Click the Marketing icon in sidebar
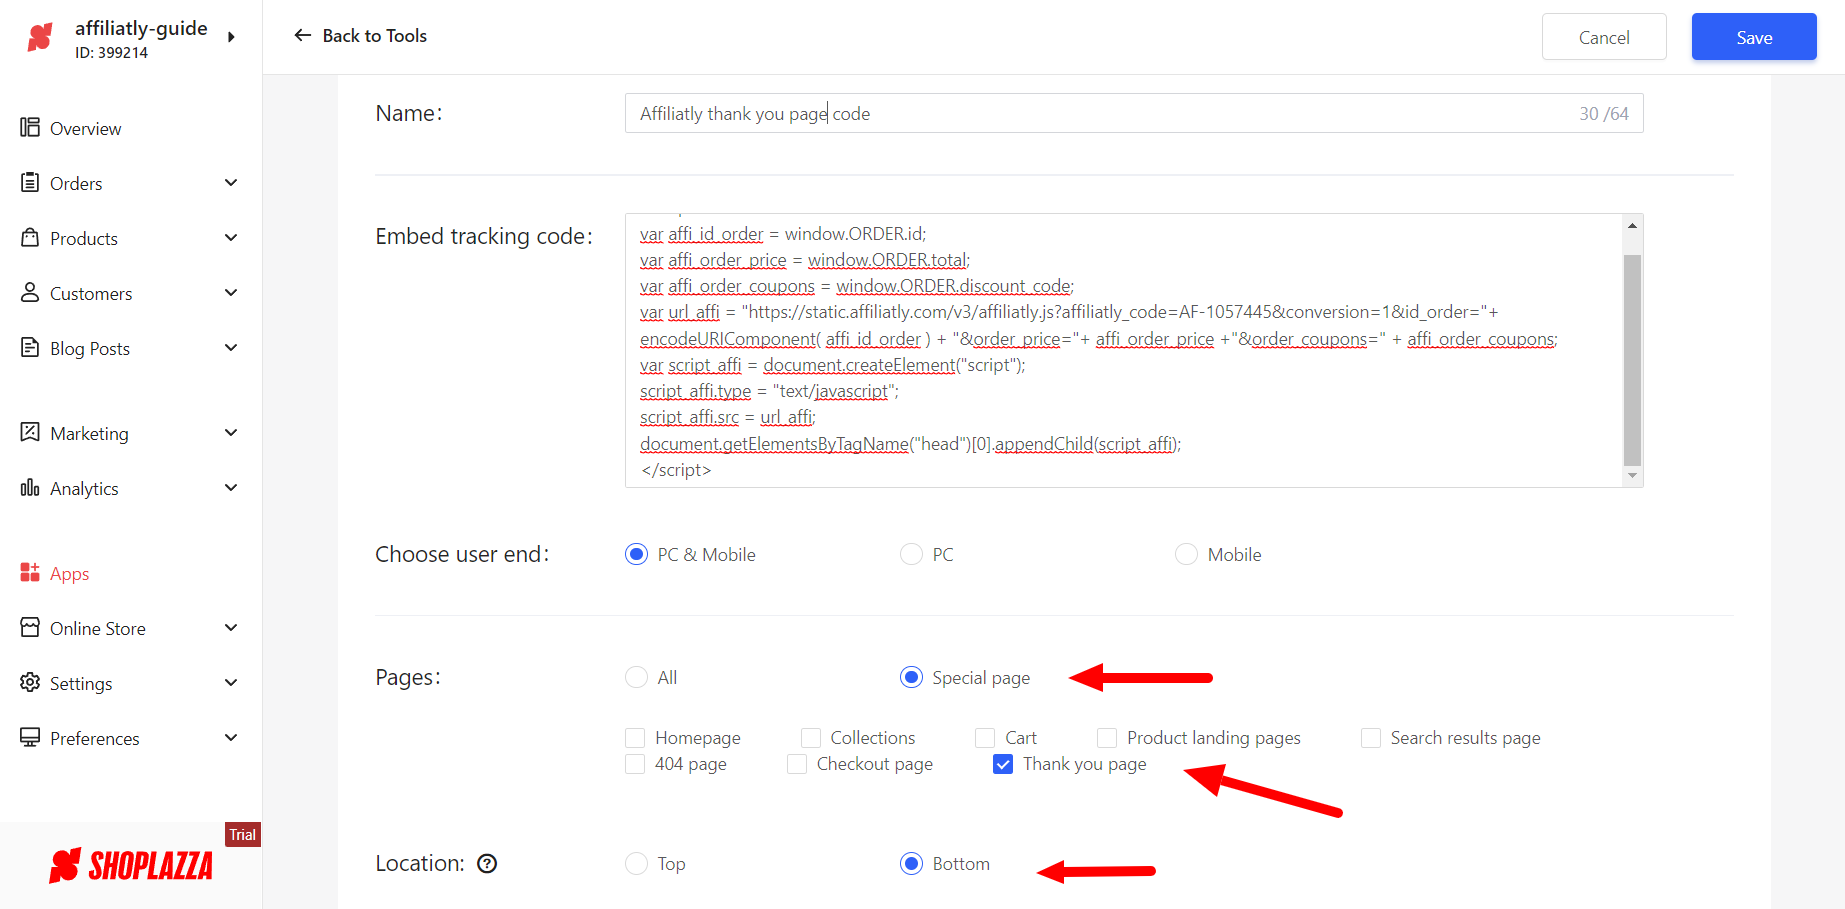The width and height of the screenshot is (1845, 909). point(30,432)
